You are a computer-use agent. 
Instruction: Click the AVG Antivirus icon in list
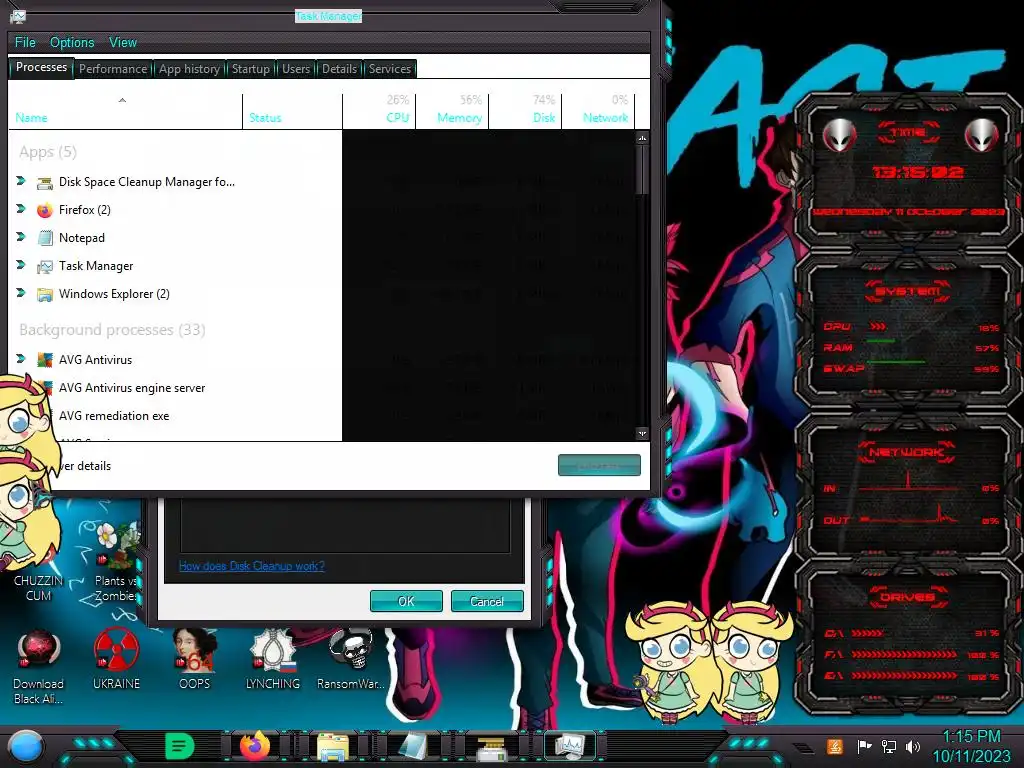pyautogui.click(x=44, y=360)
